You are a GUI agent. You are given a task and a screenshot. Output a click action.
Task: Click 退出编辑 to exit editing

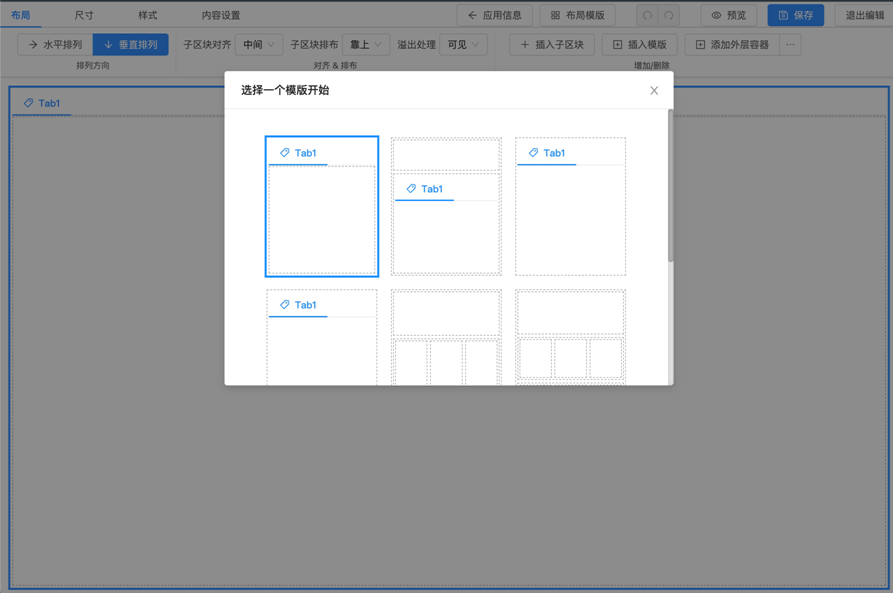pyautogui.click(x=864, y=15)
